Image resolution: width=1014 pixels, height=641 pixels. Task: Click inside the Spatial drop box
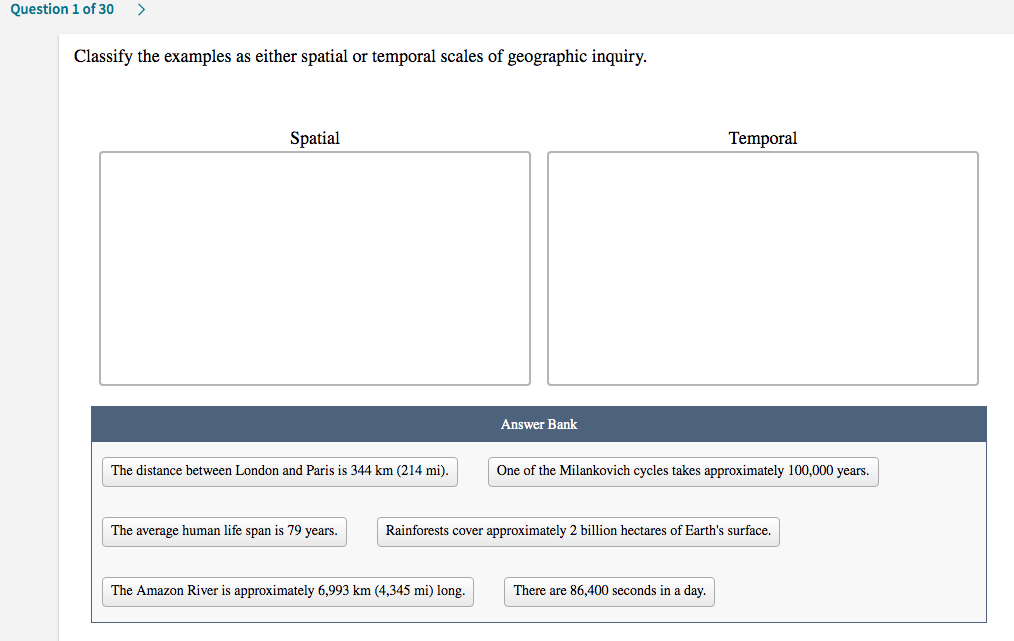pyautogui.click(x=315, y=268)
